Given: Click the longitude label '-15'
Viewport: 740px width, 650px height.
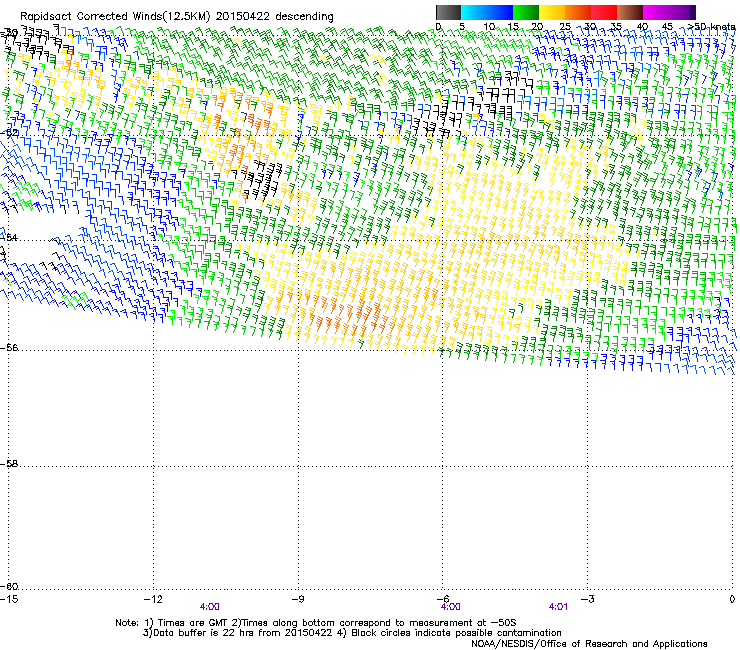Looking at the screenshot, I should pyautogui.click(x=9, y=599).
